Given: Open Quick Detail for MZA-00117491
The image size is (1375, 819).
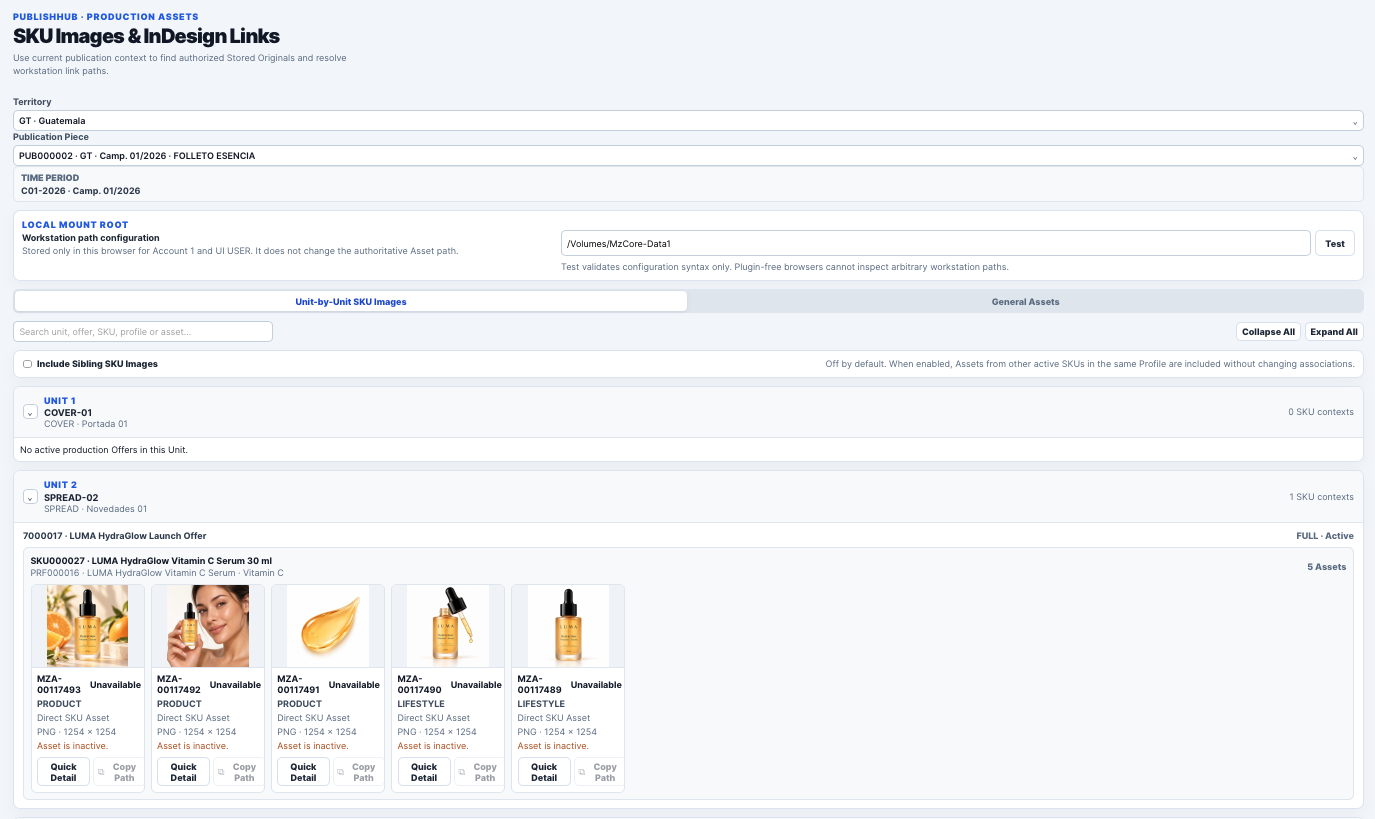Looking at the screenshot, I should [x=304, y=772].
